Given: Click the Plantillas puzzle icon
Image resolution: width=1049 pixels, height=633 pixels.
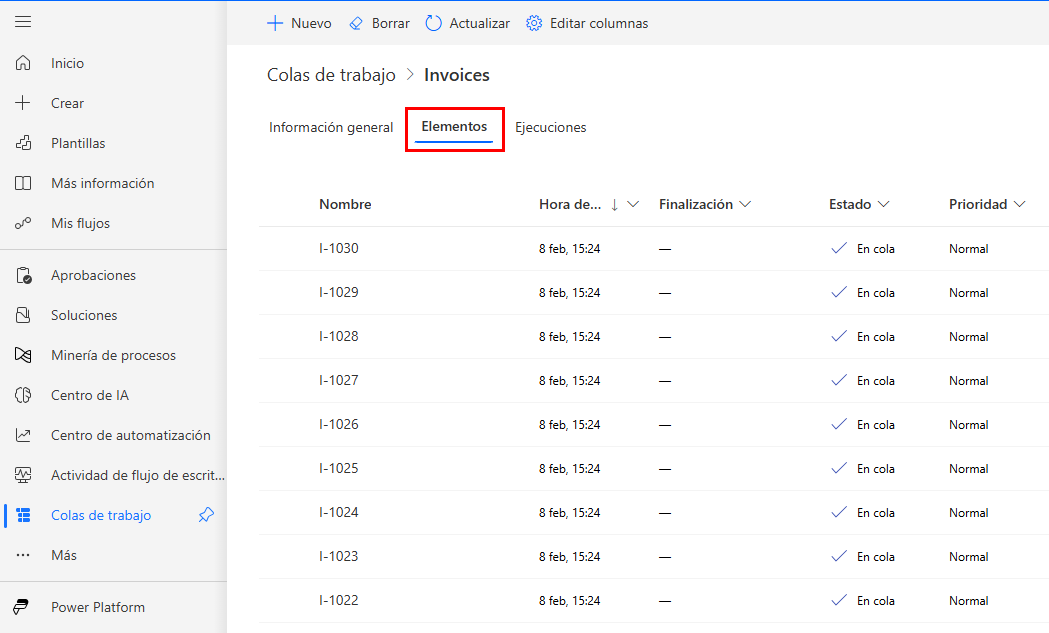Looking at the screenshot, I should click(x=23, y=143).
